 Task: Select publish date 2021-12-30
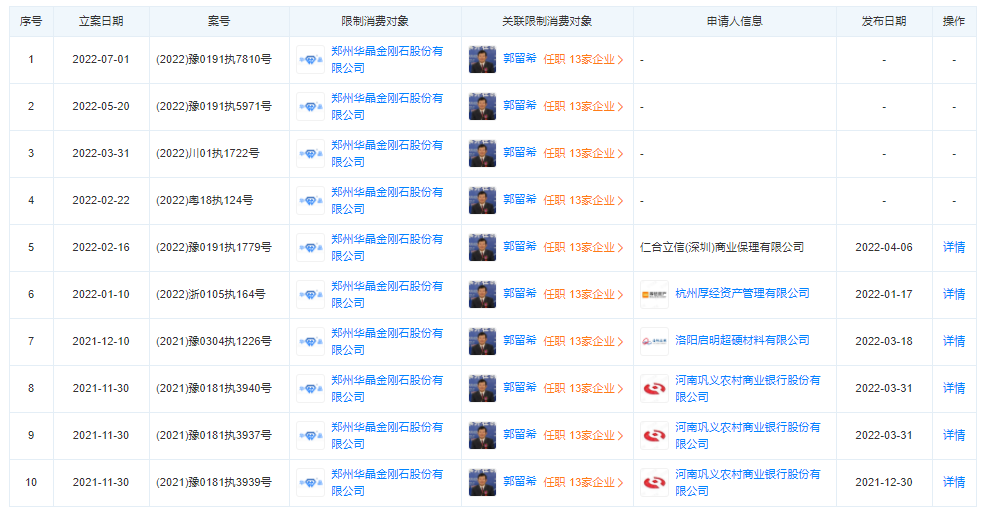tap(884, 482)
